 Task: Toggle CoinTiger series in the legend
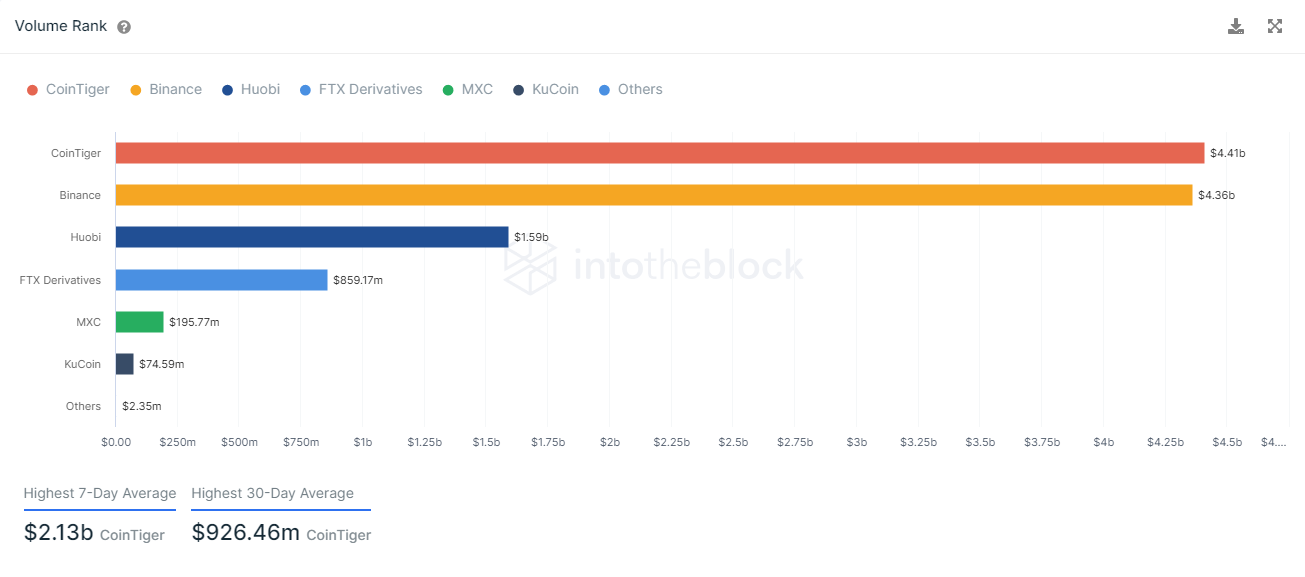coord(68,90)
